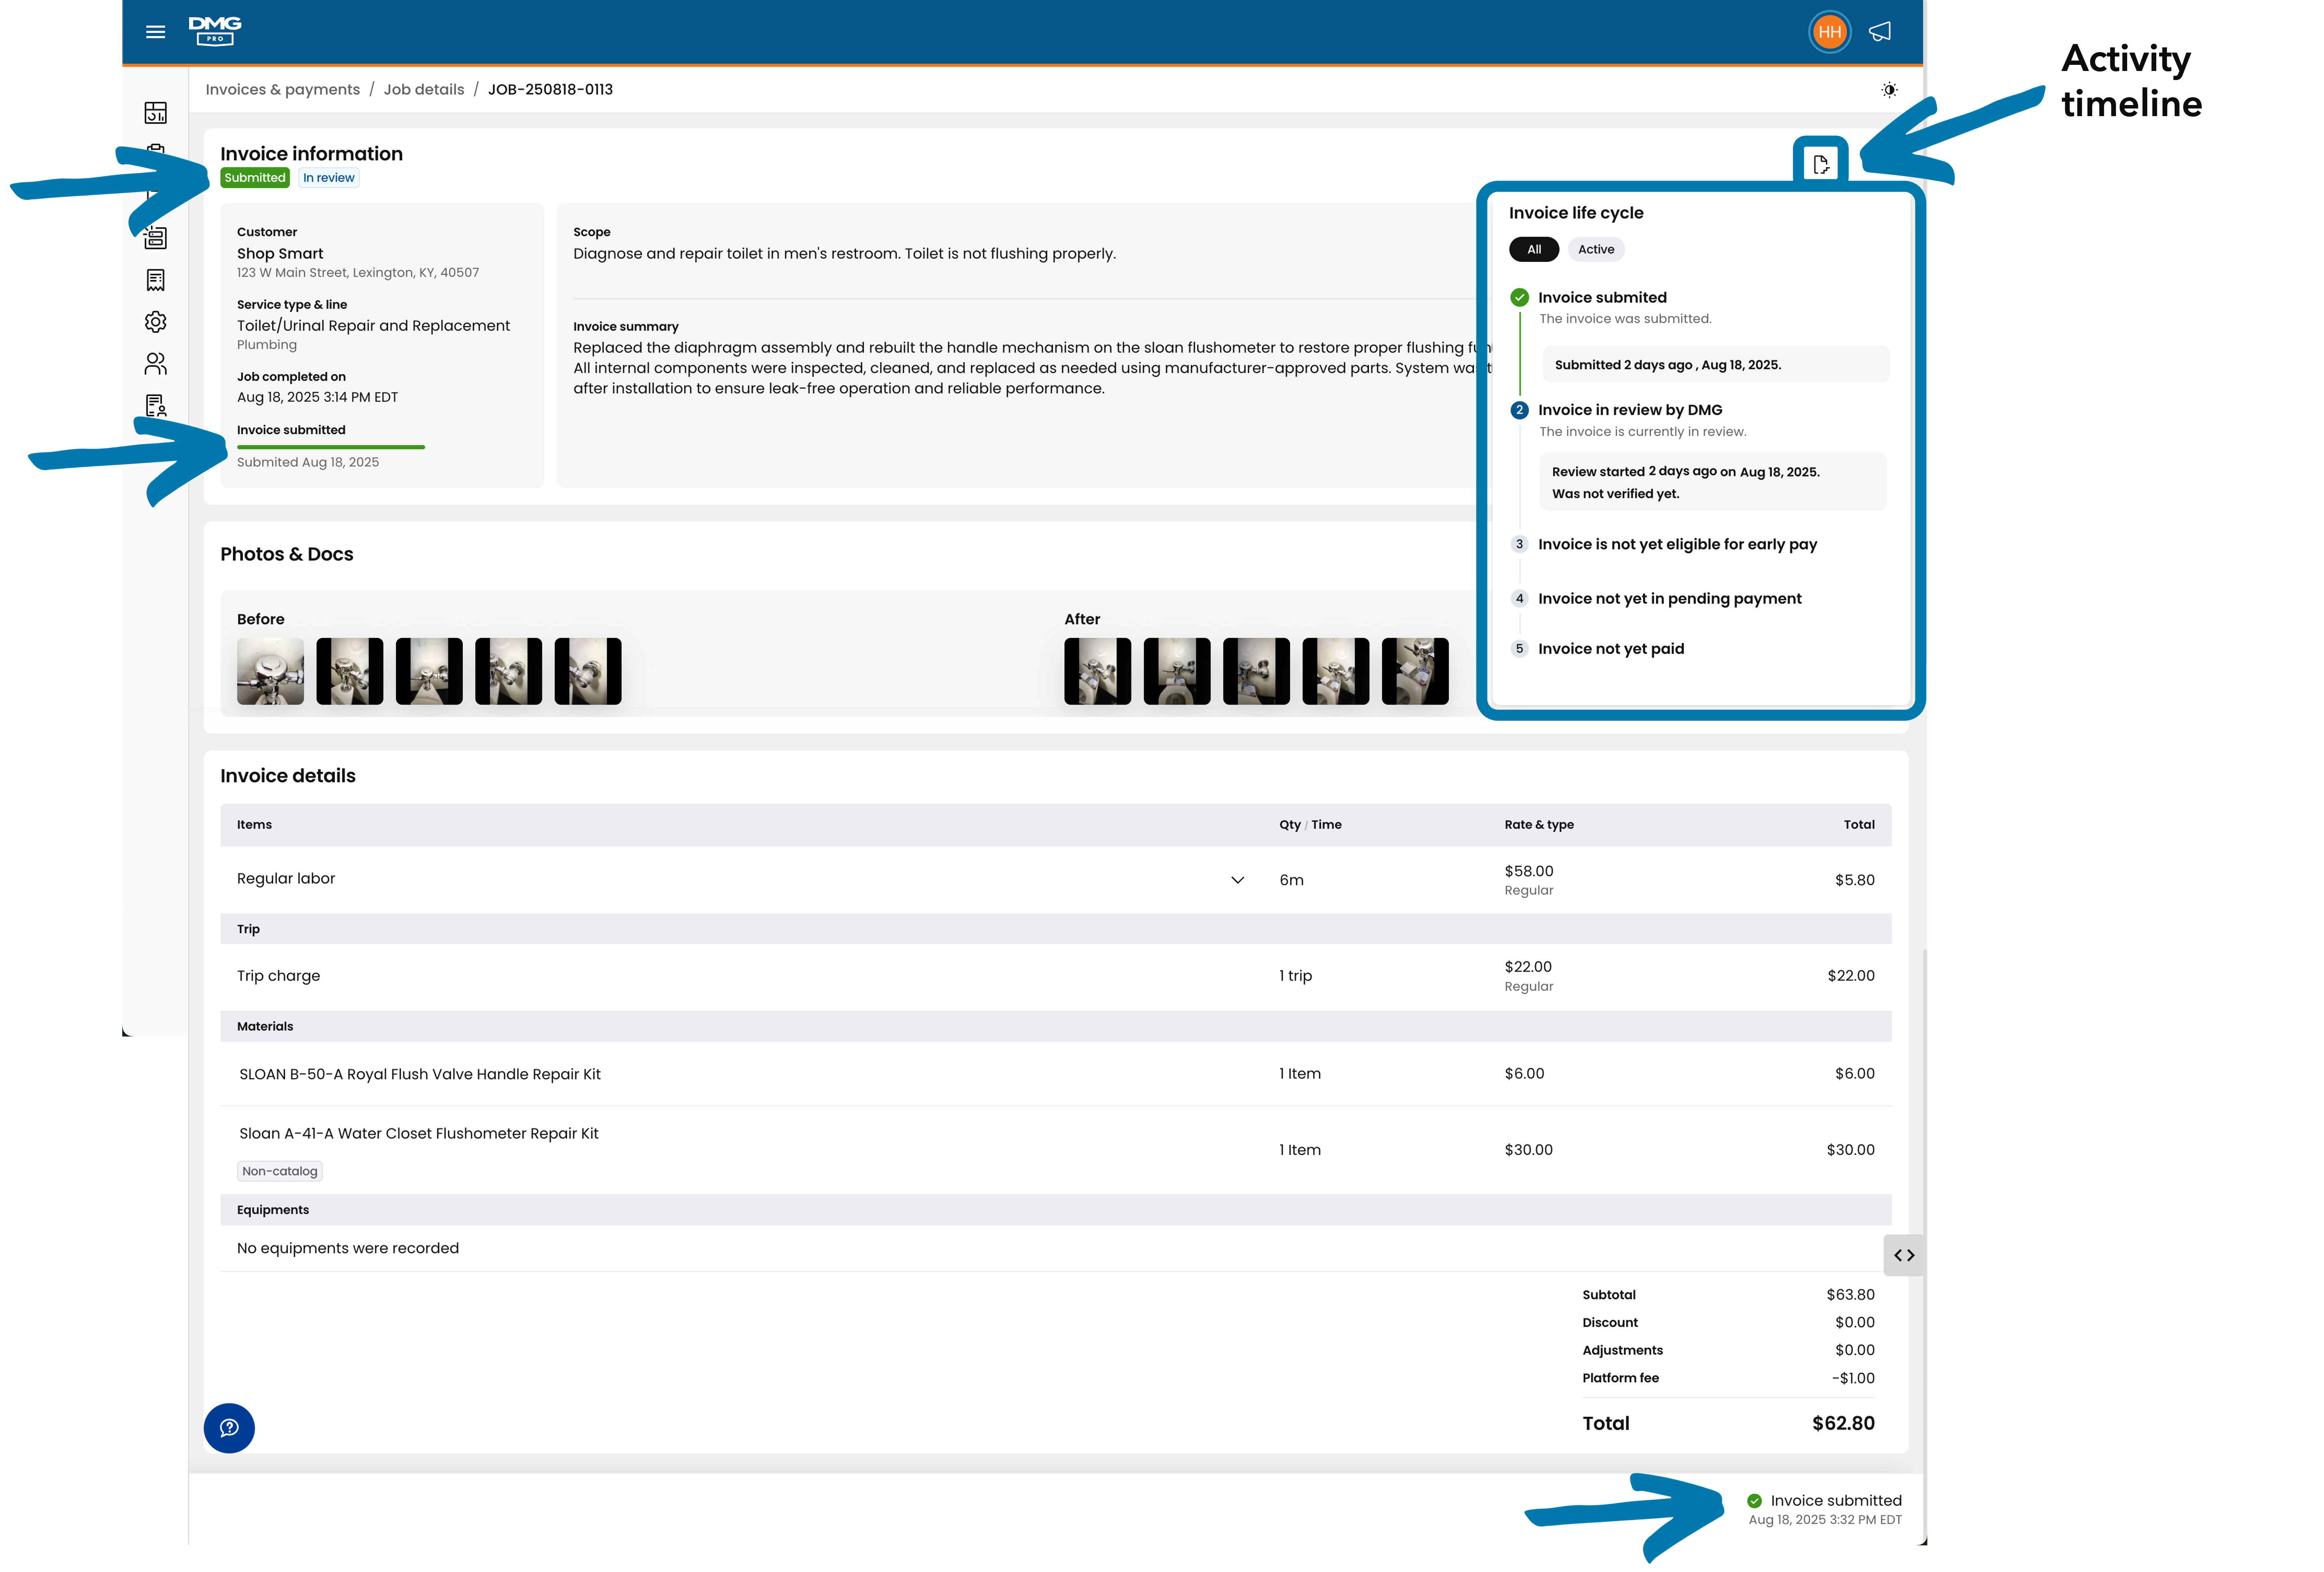
Task: Select the All life cycle filter
Action: [1533, 249]
